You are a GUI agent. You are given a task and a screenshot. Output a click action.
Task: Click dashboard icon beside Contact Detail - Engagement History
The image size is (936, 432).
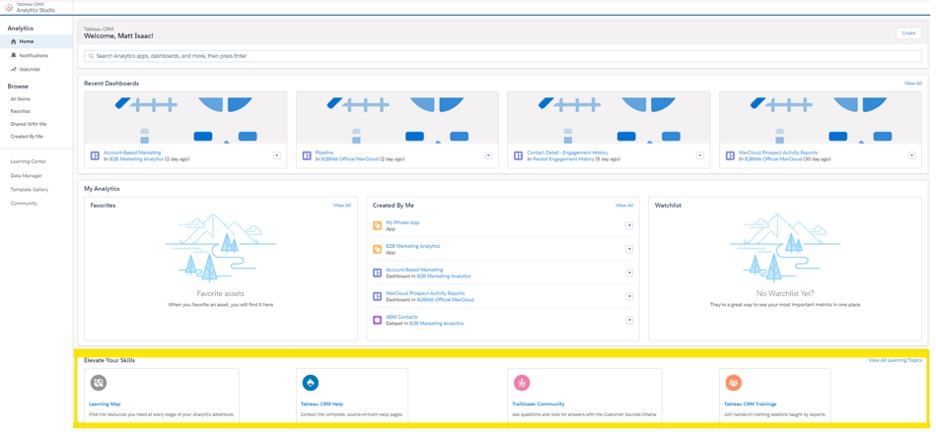518,156
